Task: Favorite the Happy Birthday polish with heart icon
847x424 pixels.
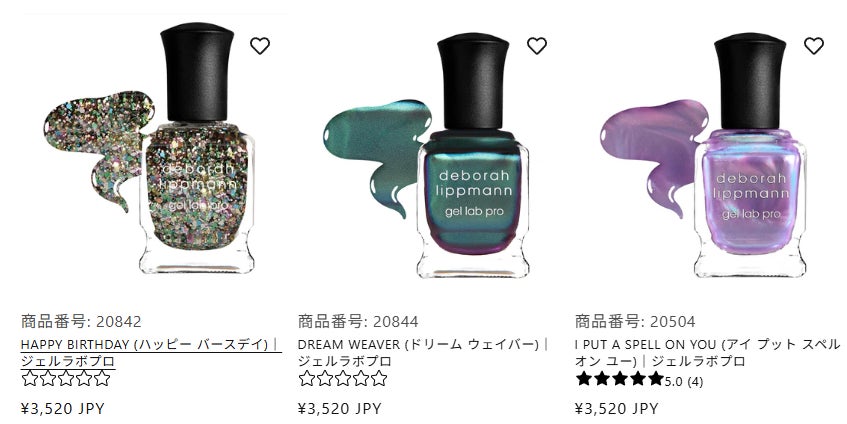Action: click(260, 46)
